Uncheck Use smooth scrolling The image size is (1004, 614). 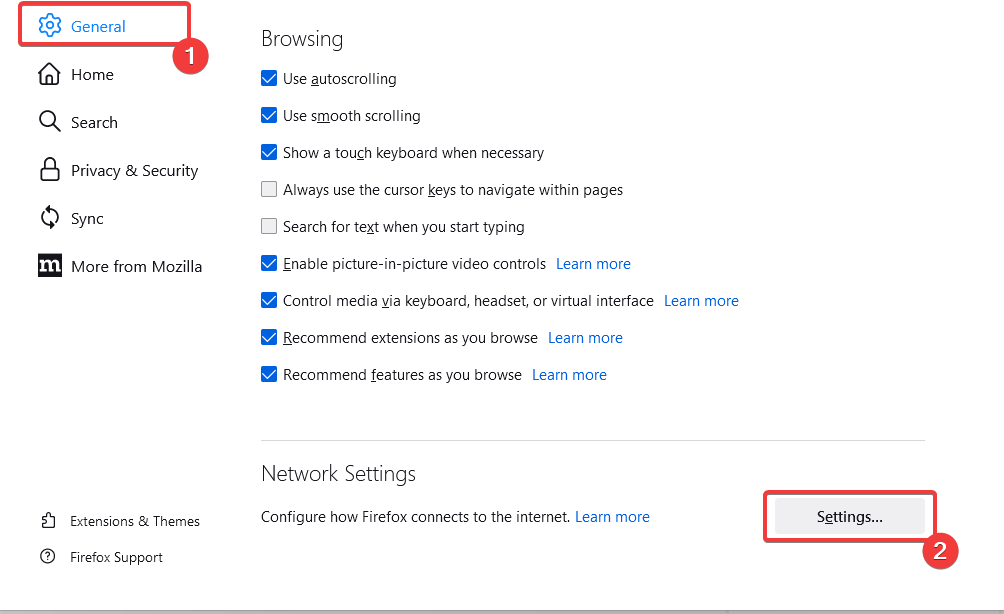click(x=269, y=116)
